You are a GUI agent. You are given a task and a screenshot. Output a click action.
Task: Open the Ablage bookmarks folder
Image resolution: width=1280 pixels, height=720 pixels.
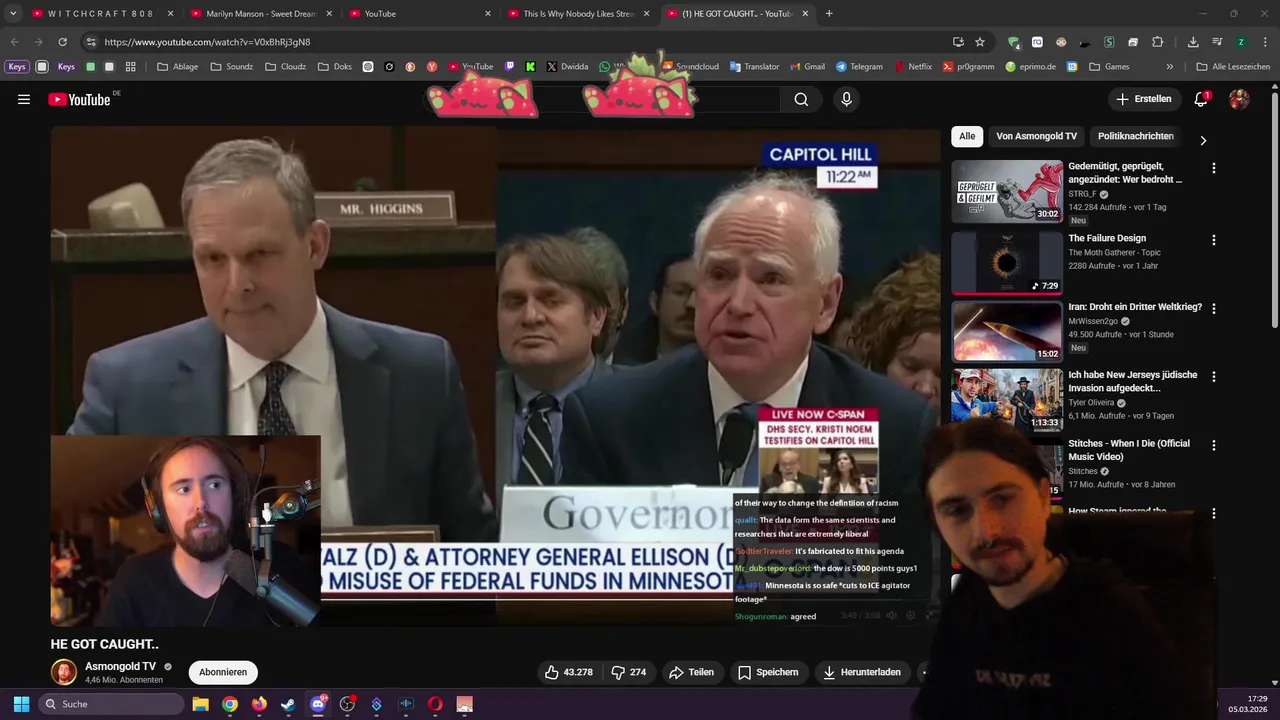[177, 67]
